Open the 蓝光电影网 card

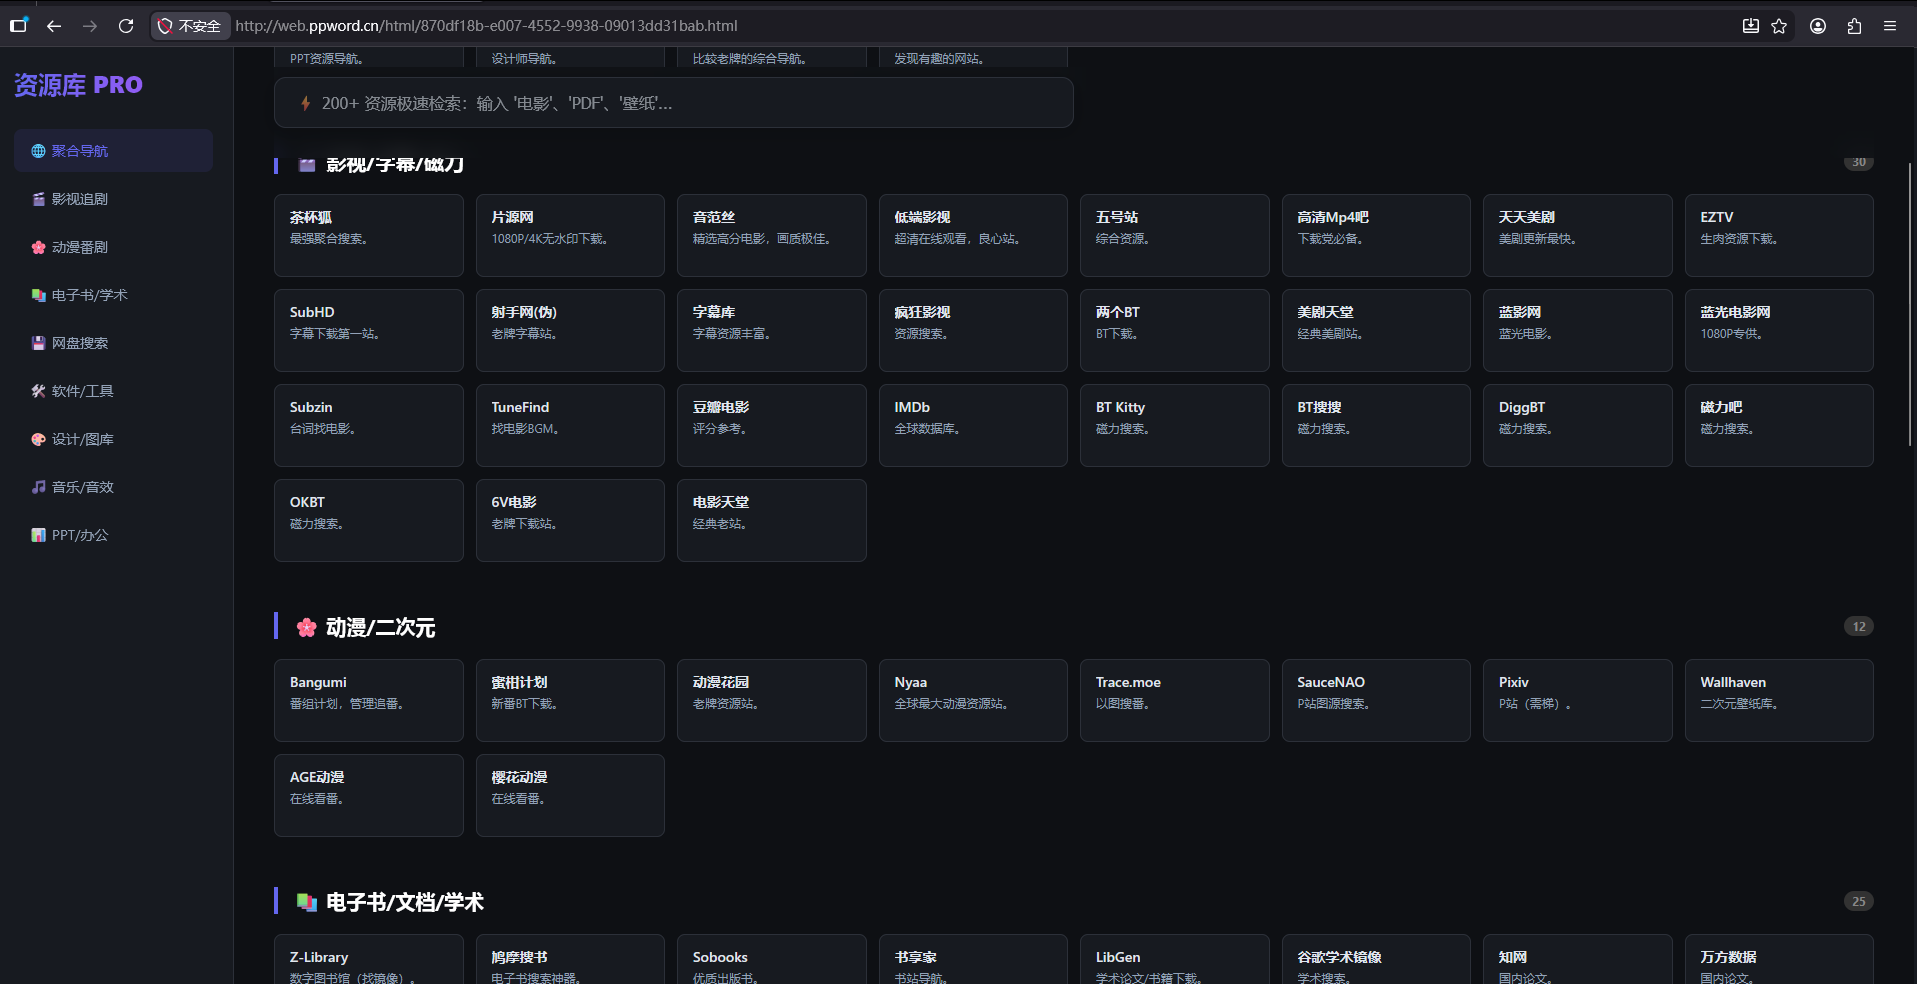point(1779,330)
